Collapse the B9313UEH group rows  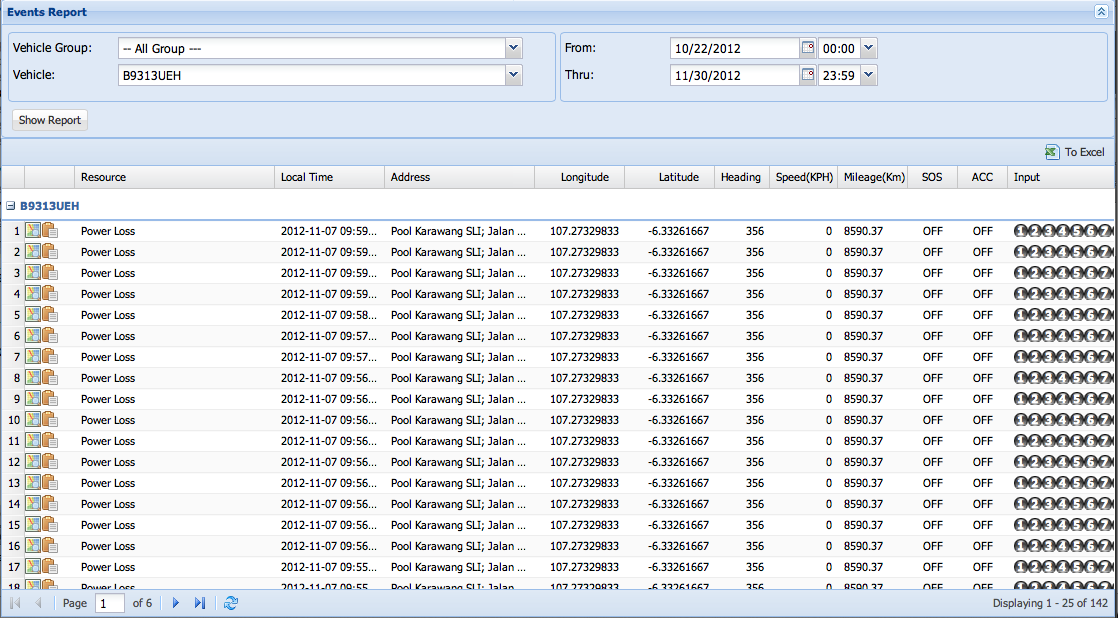pyautogui.click(x=10, y=206)
